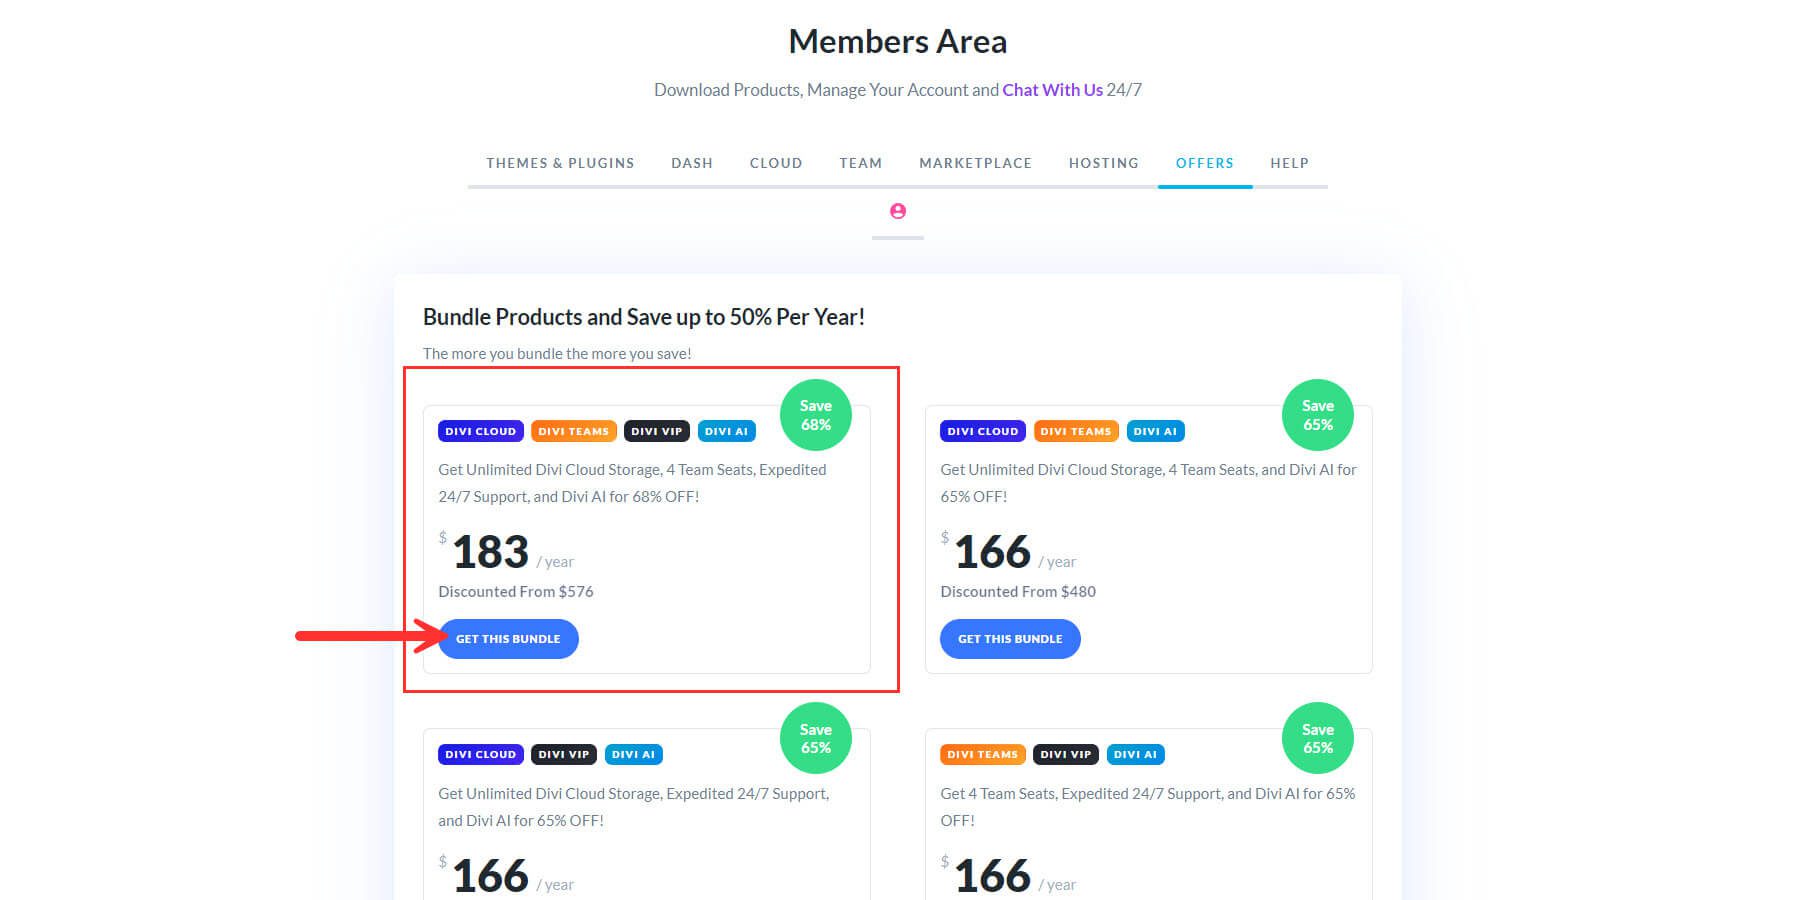Image resolution: width=1800 pixels, height=900 pixels.
Task: Click the DIVI AI badge on the top-right bundle
Action: point(1155,431)
